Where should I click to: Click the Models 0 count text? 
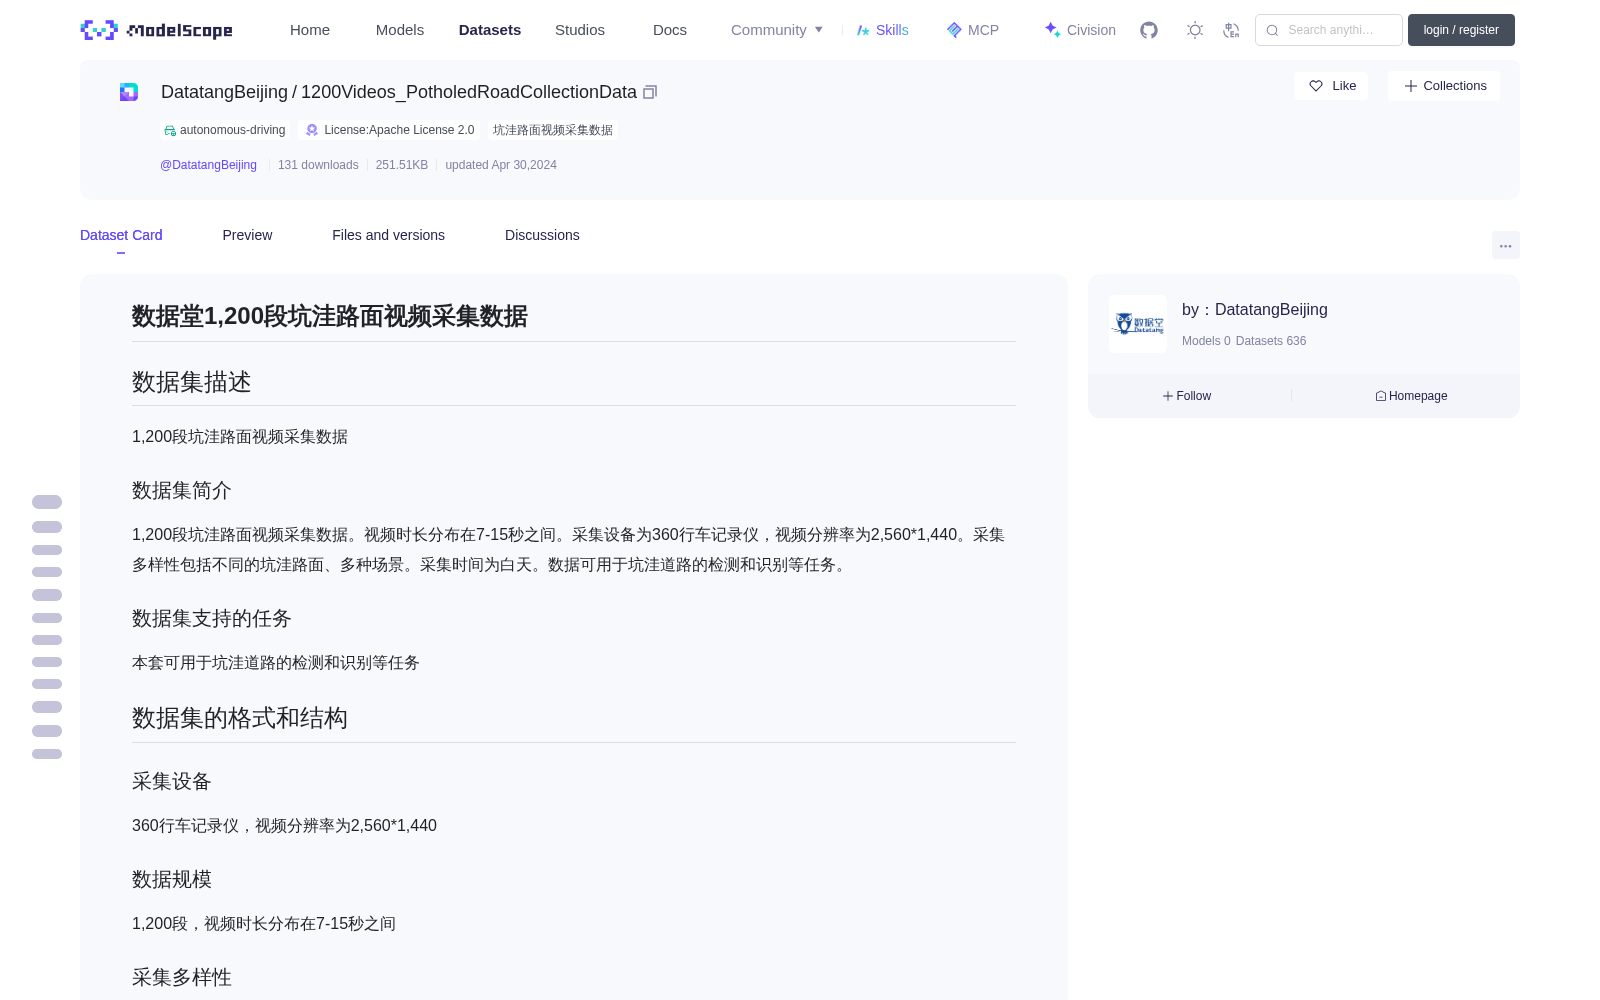1206,341
